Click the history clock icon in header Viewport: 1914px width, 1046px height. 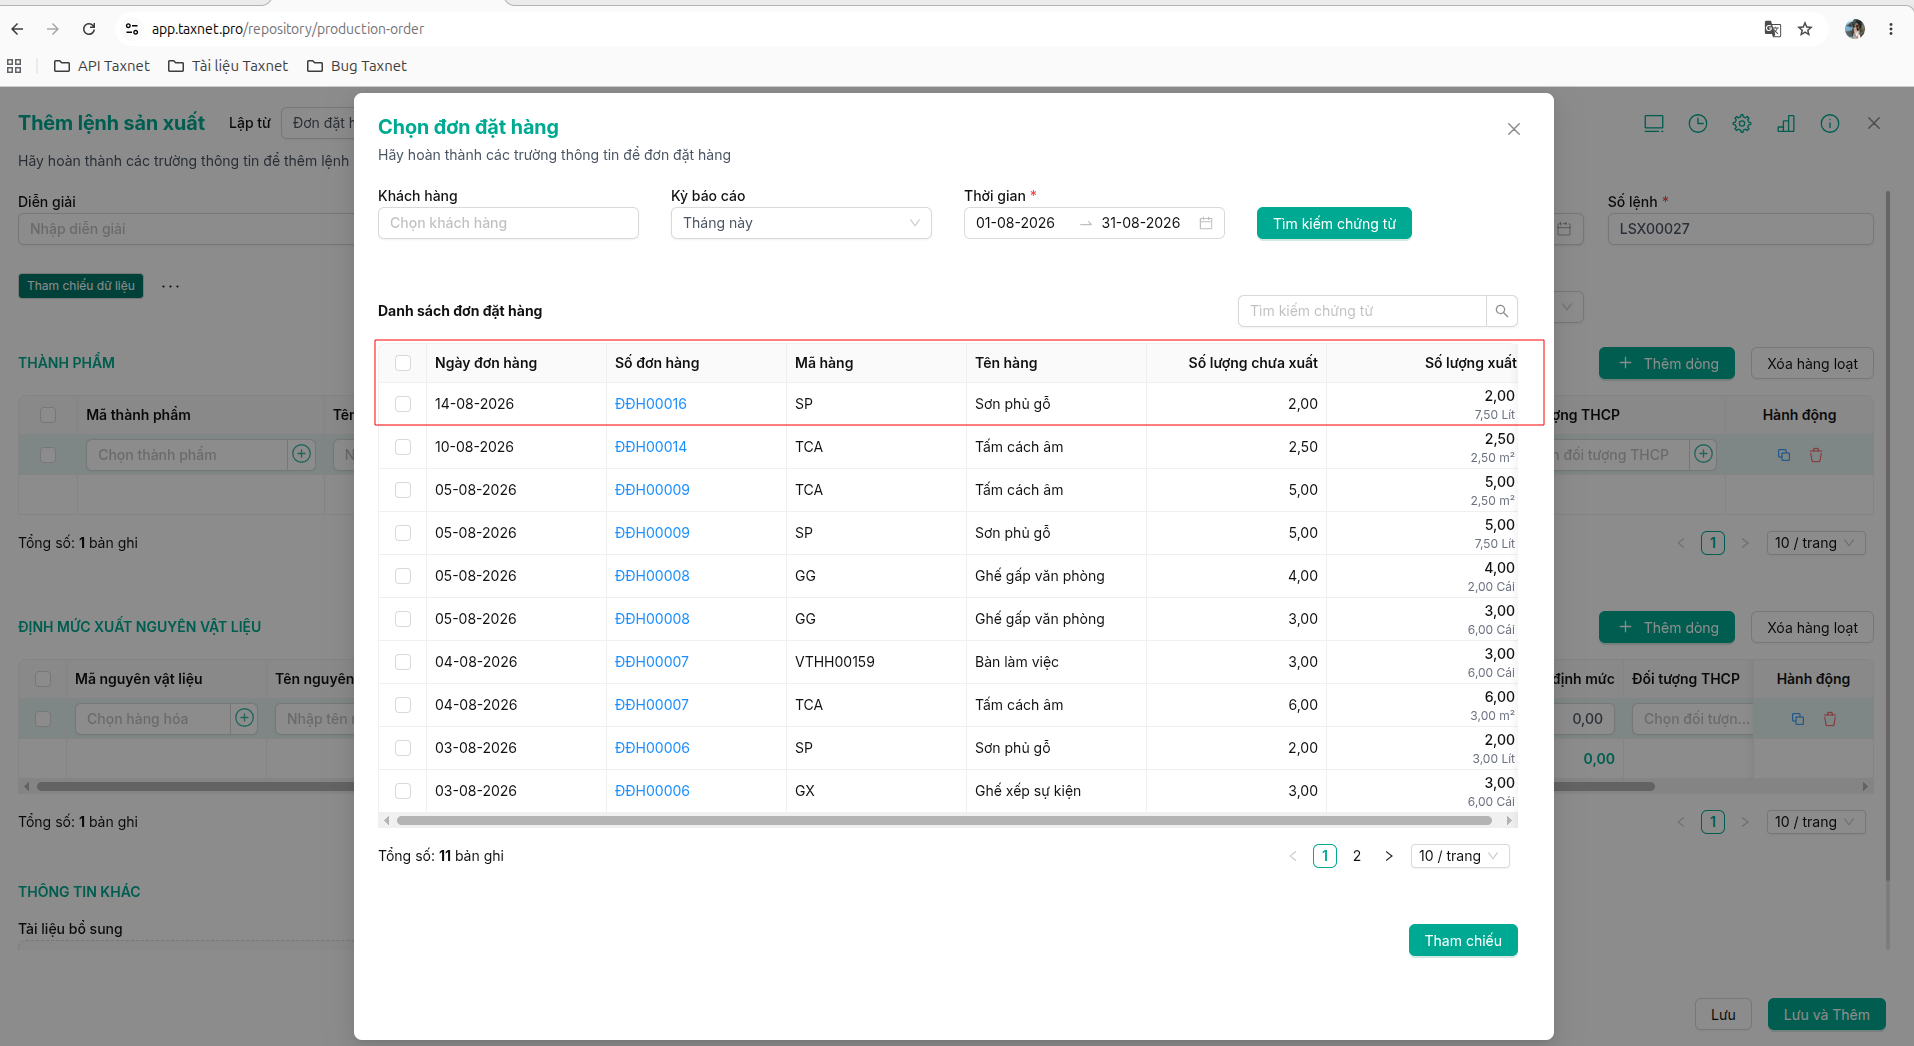click(1698, 123)
